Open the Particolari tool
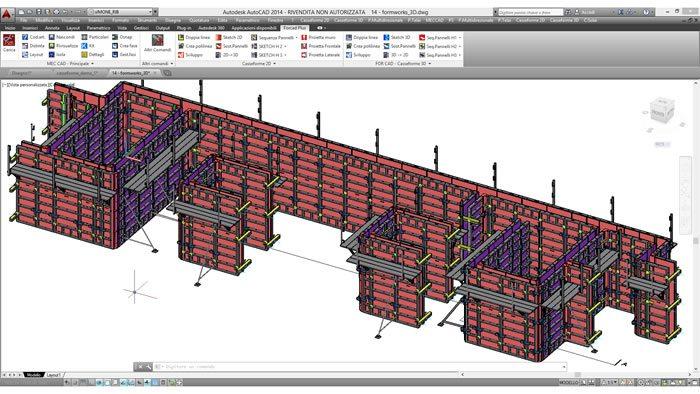Screen dimensions: 700x394 (95, 37)
